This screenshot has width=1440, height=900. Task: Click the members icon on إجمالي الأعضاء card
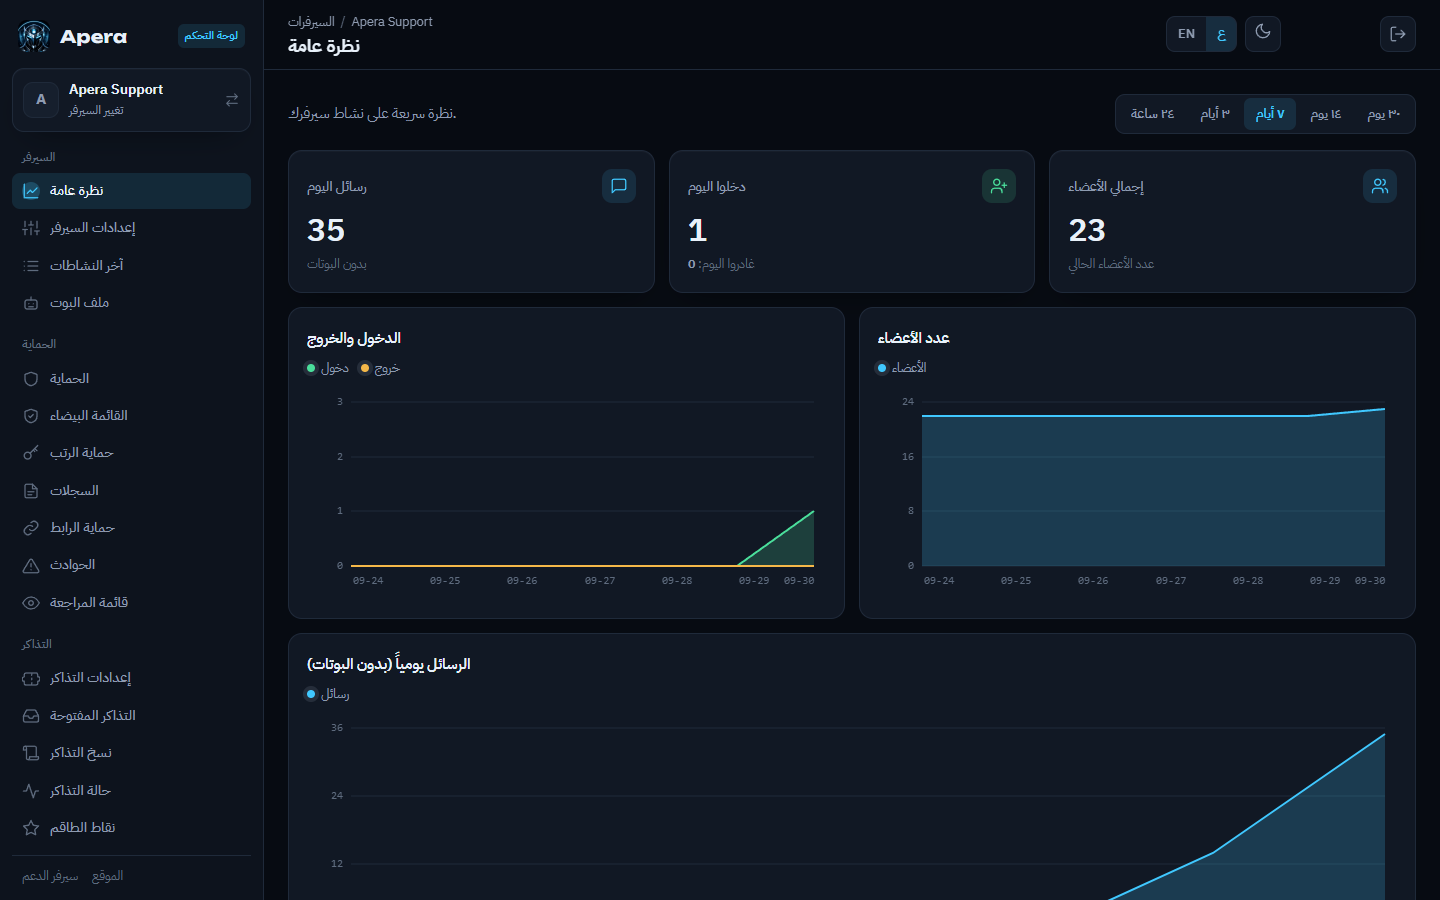coord(1380,186)
